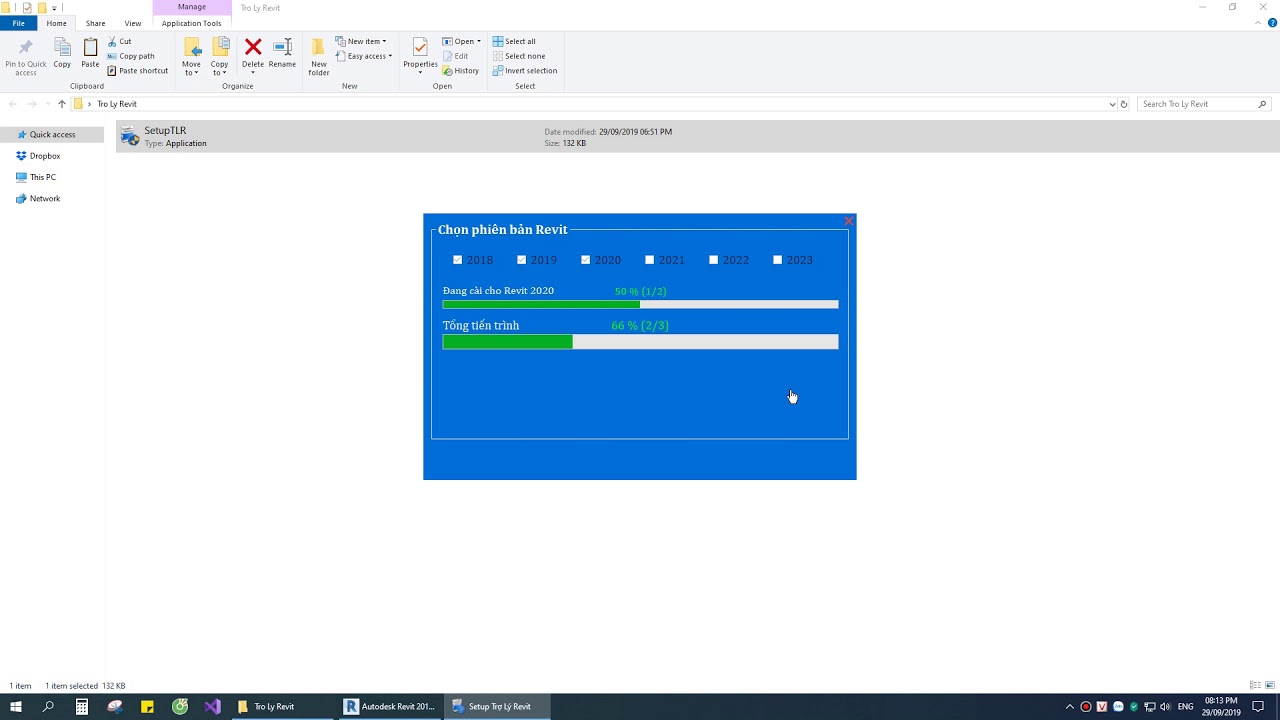Click the Tro Ly Revit address breadcrumb
The width and height of the screenshot is (1280, 720).
[x=117, y=104]
